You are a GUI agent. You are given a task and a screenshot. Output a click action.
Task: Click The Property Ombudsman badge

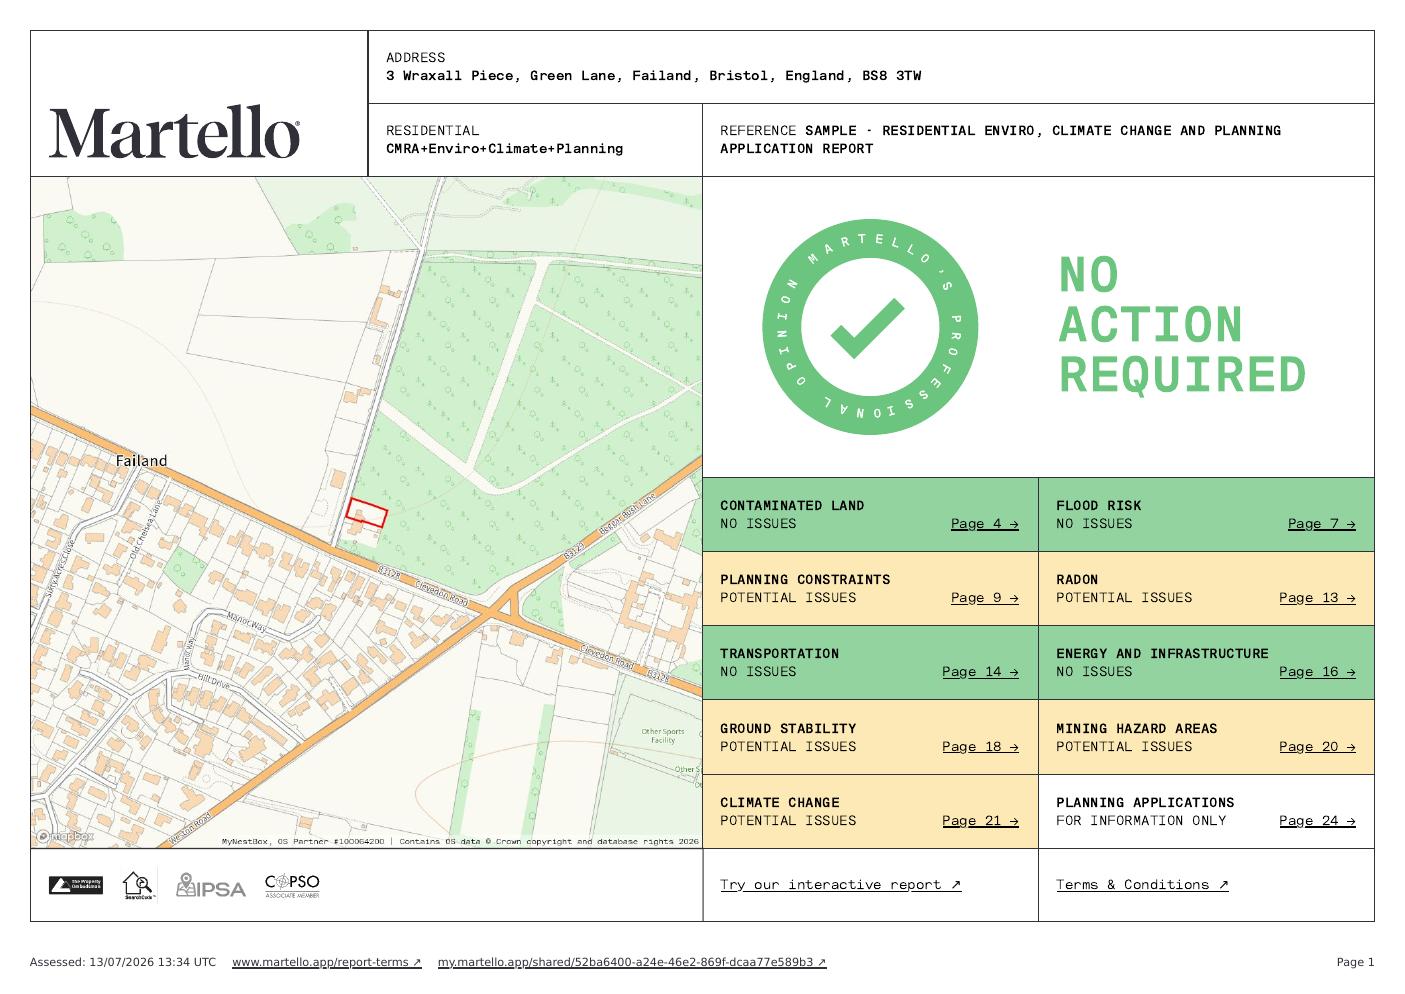click(76, 885)
